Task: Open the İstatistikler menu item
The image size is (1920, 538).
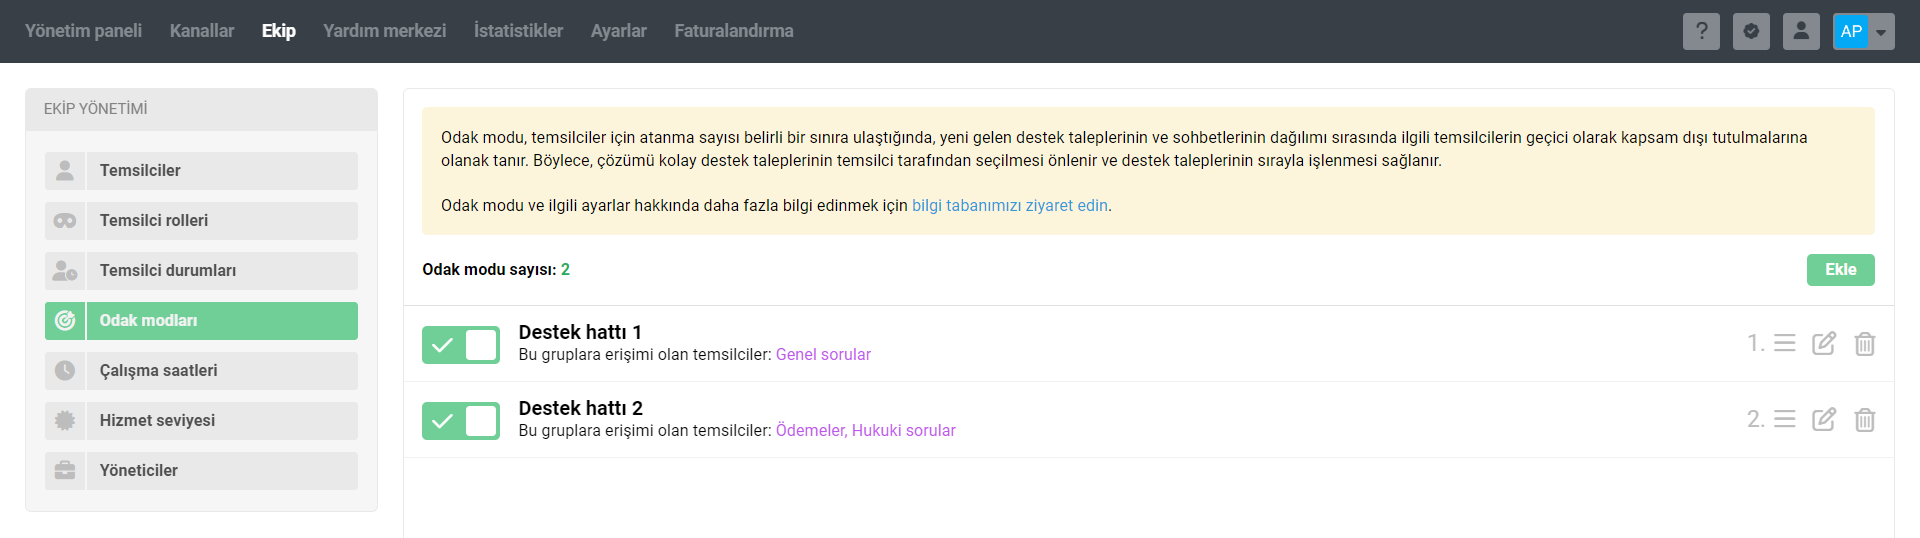Action: click(518, 31)
